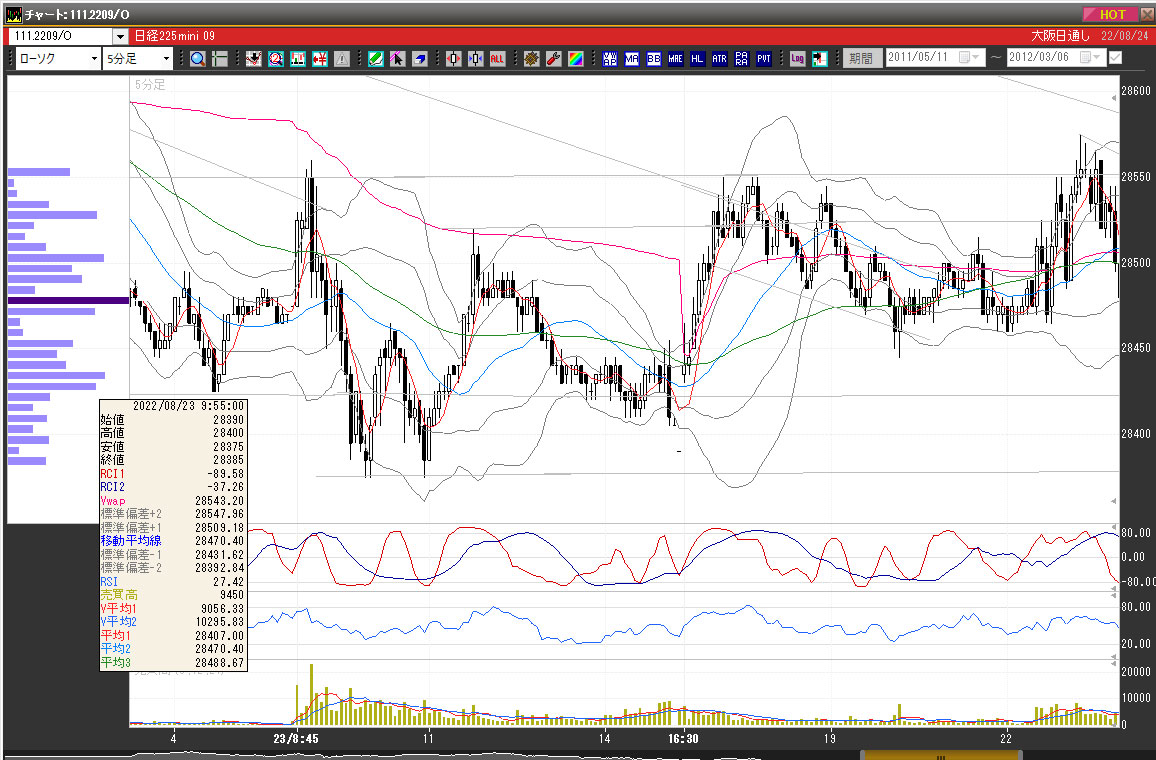Click the magnifying glass zoom icon
The width and height of the screenshot is (1156, 760).
click(198, 59)
